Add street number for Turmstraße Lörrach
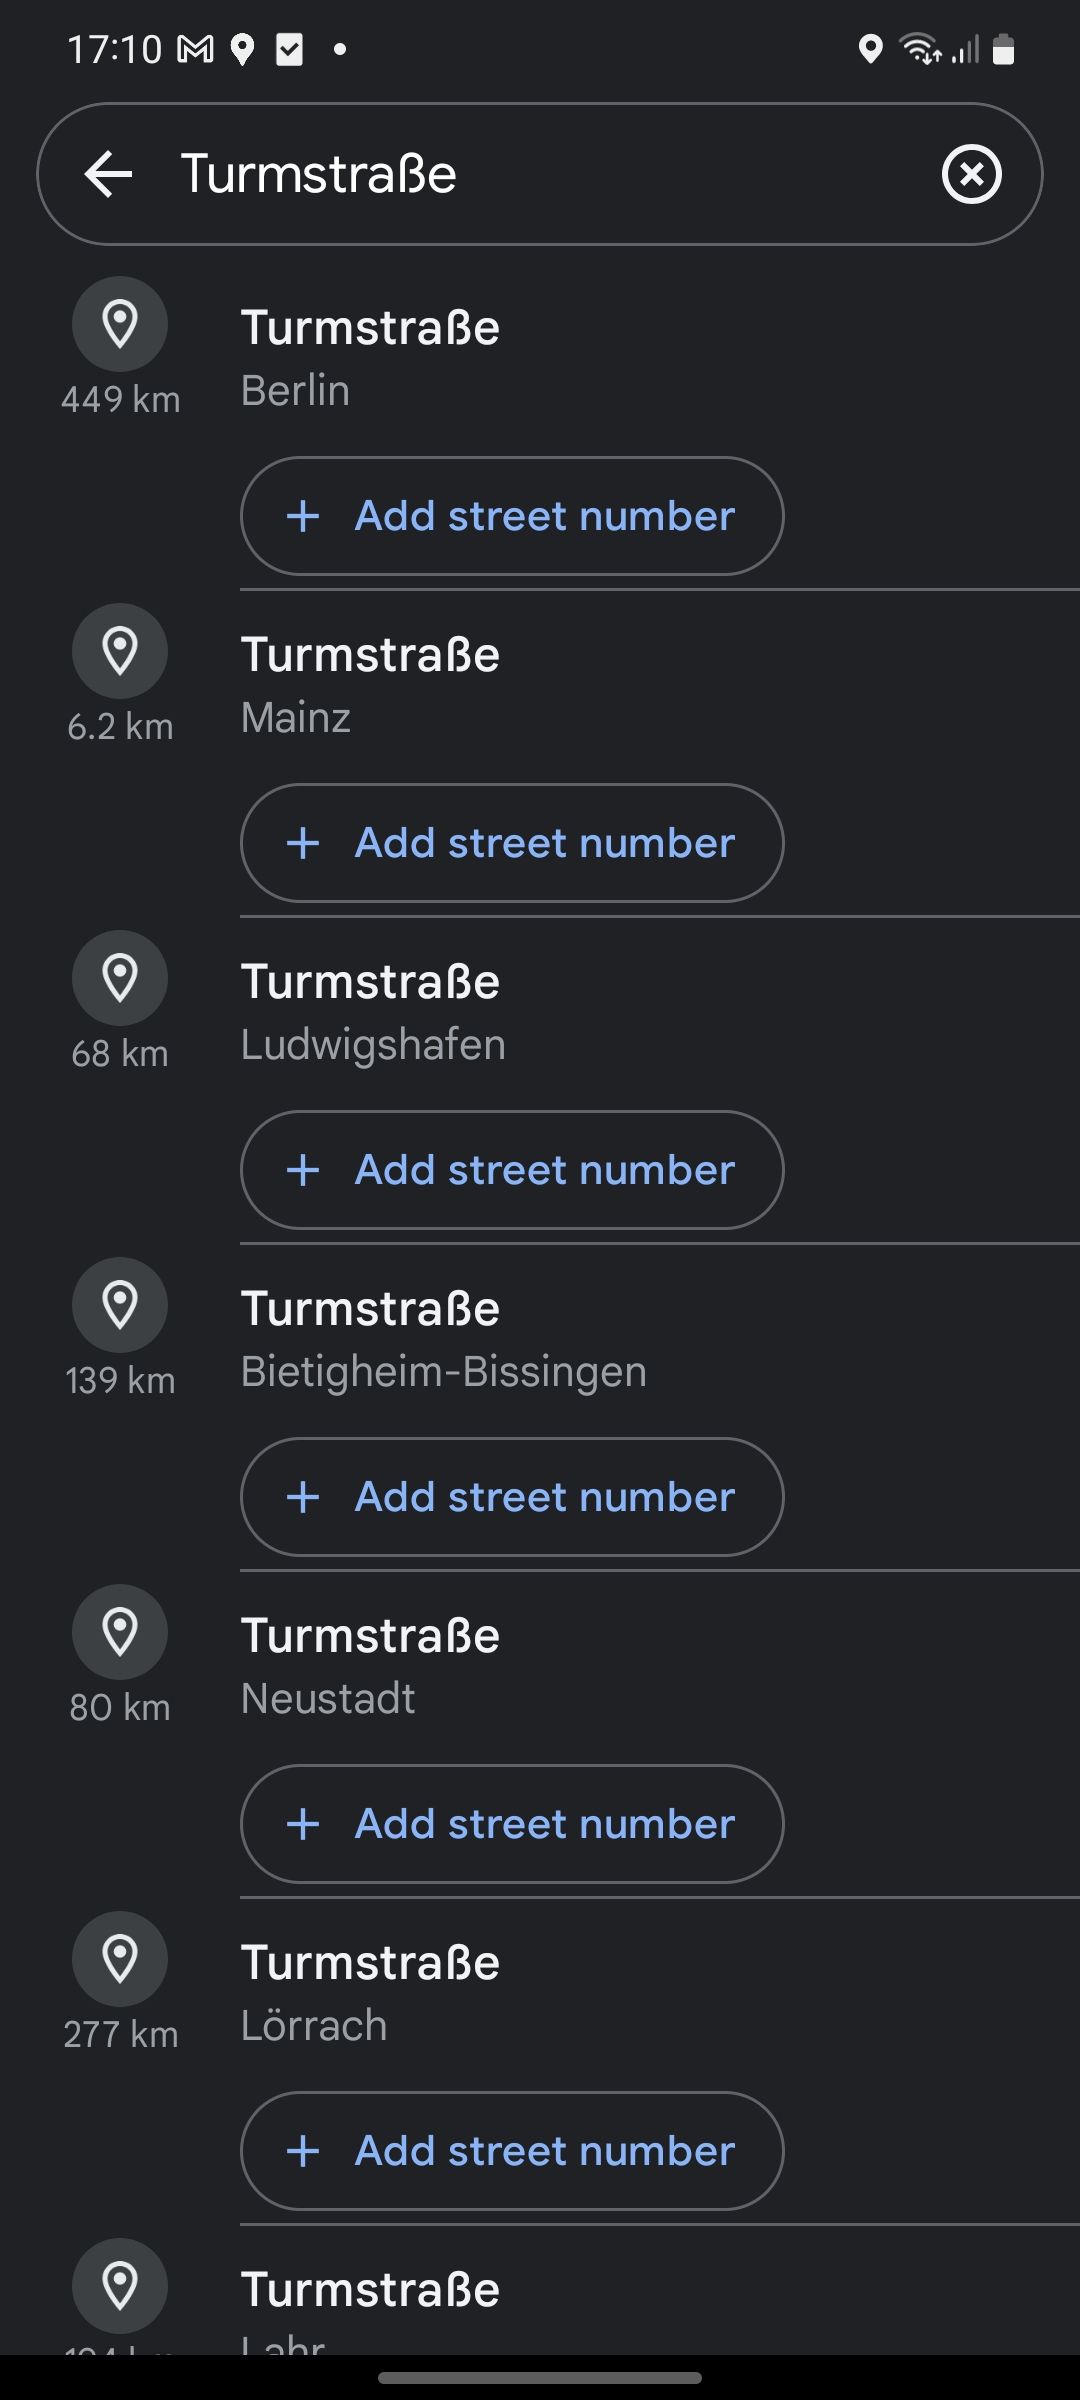Image resolution: width=1080 pixels, height=2400 pixels. coord(512,2151)
